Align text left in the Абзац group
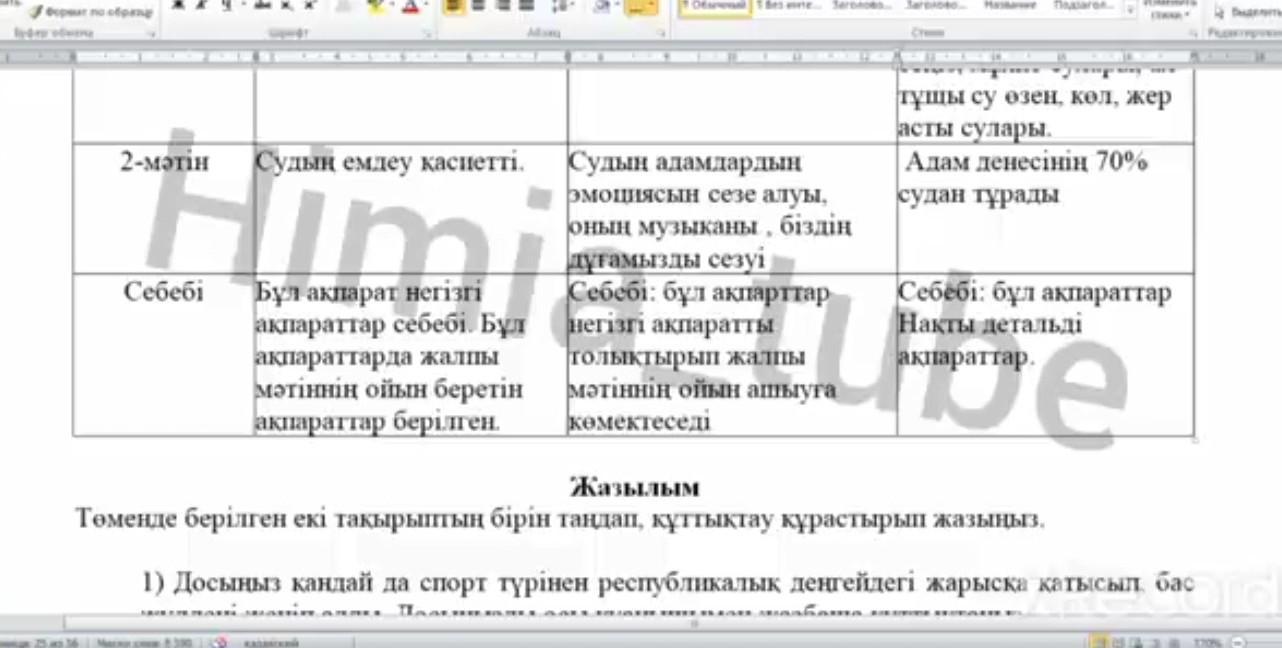Viewport: 1282px width, 648px height. point(453,6)
